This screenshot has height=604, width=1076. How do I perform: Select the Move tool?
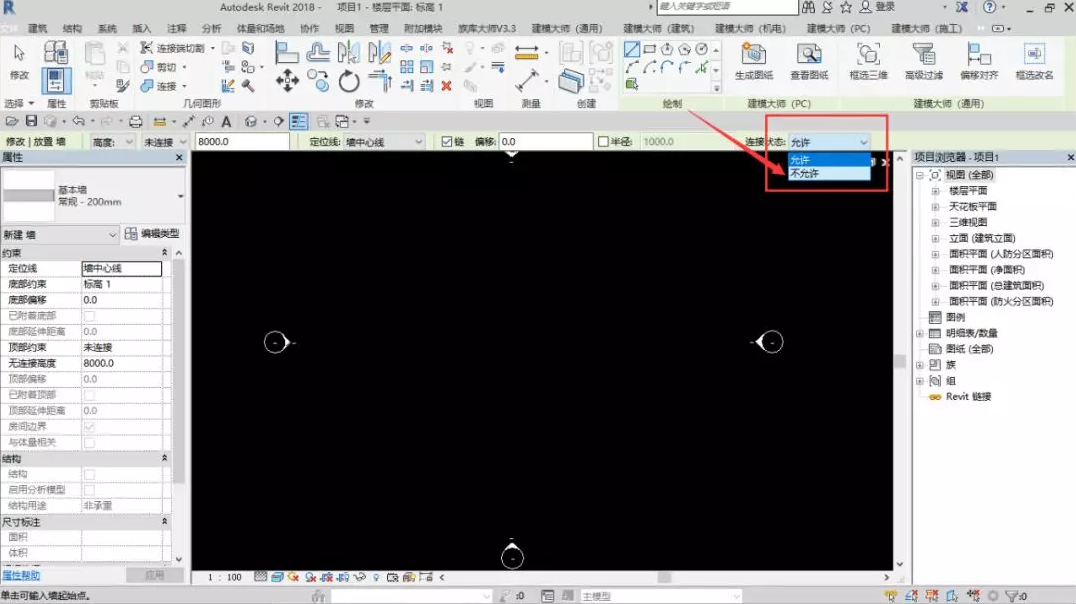pyautogui.click(x=287, y=81)
